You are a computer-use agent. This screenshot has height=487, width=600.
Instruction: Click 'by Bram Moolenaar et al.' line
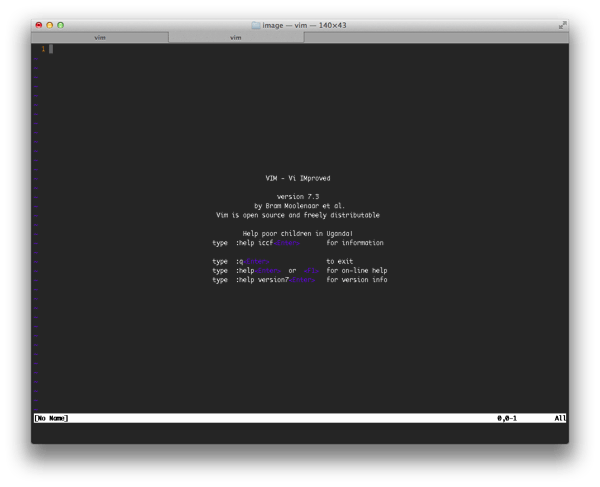299,206
